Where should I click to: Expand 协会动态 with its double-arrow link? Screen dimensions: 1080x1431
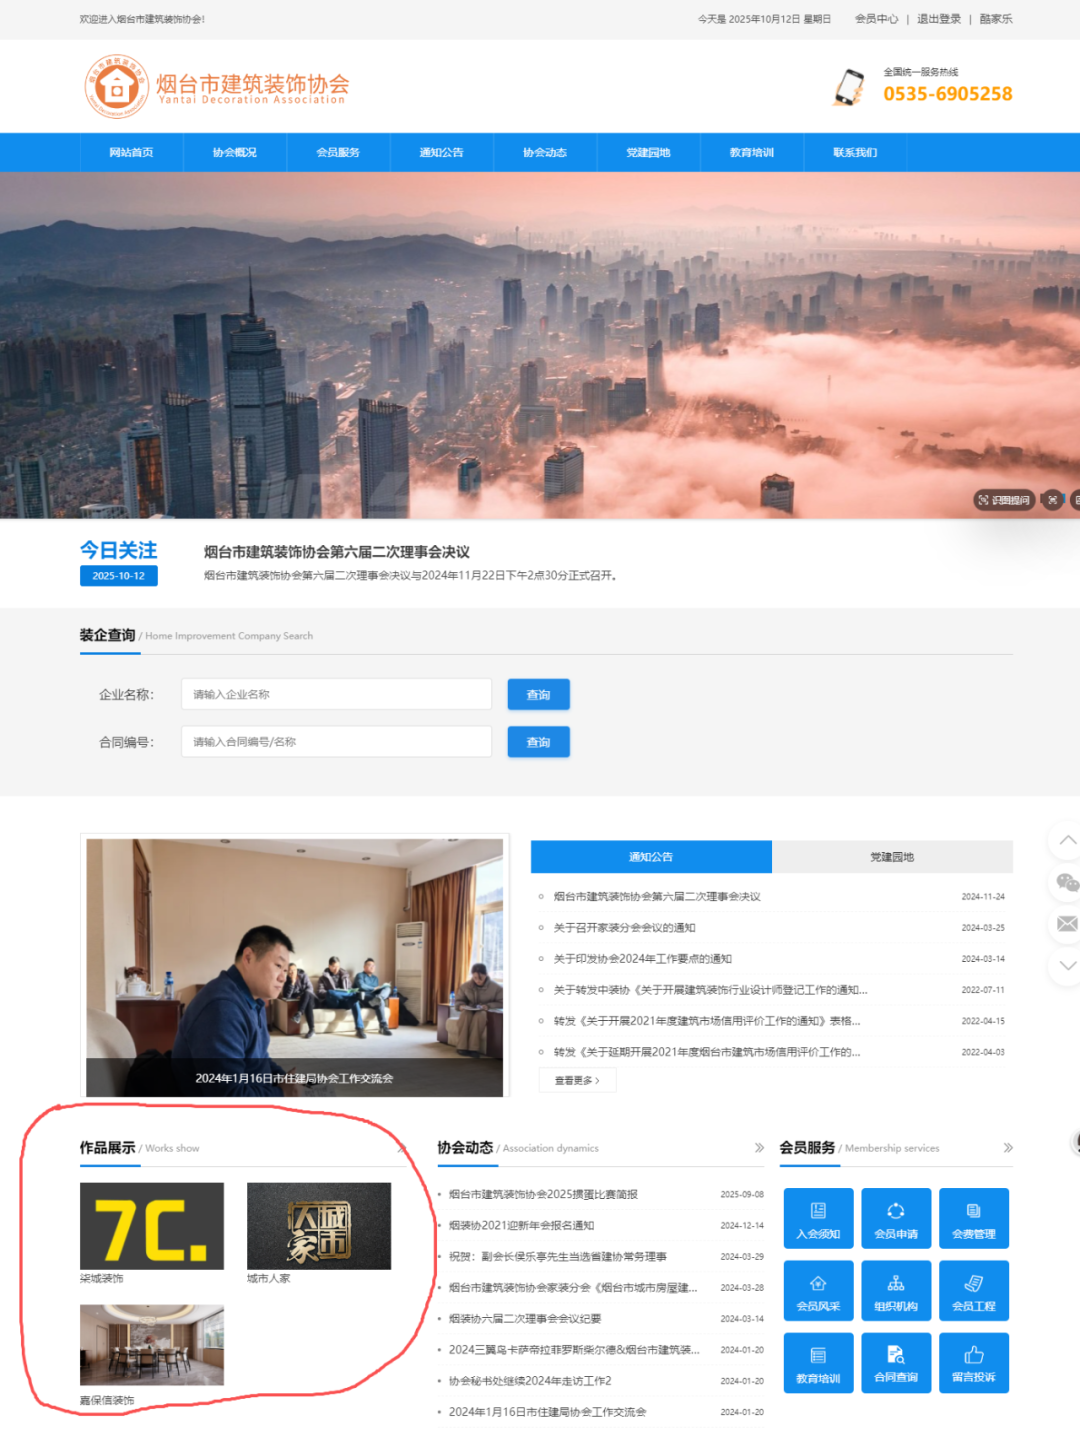pos(757,1148)
